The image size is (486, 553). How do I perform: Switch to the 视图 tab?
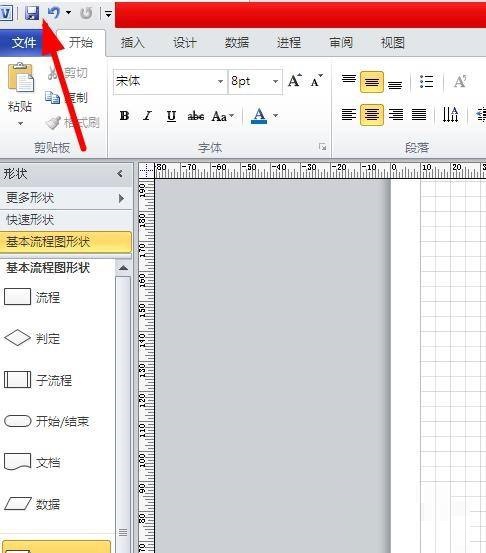coord(393,43)
